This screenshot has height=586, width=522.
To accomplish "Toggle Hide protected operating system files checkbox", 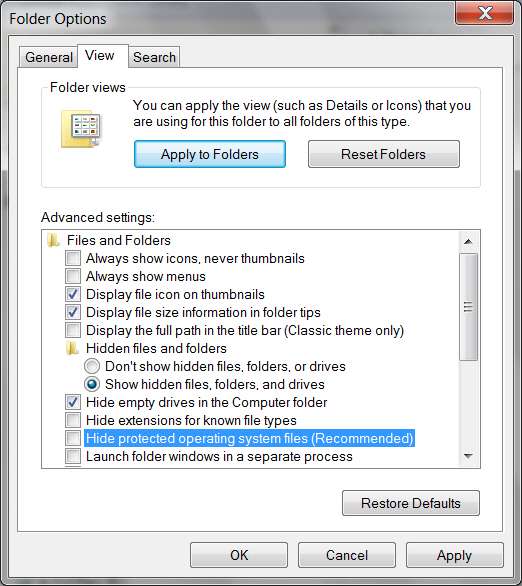I will (x=72, y=438).
